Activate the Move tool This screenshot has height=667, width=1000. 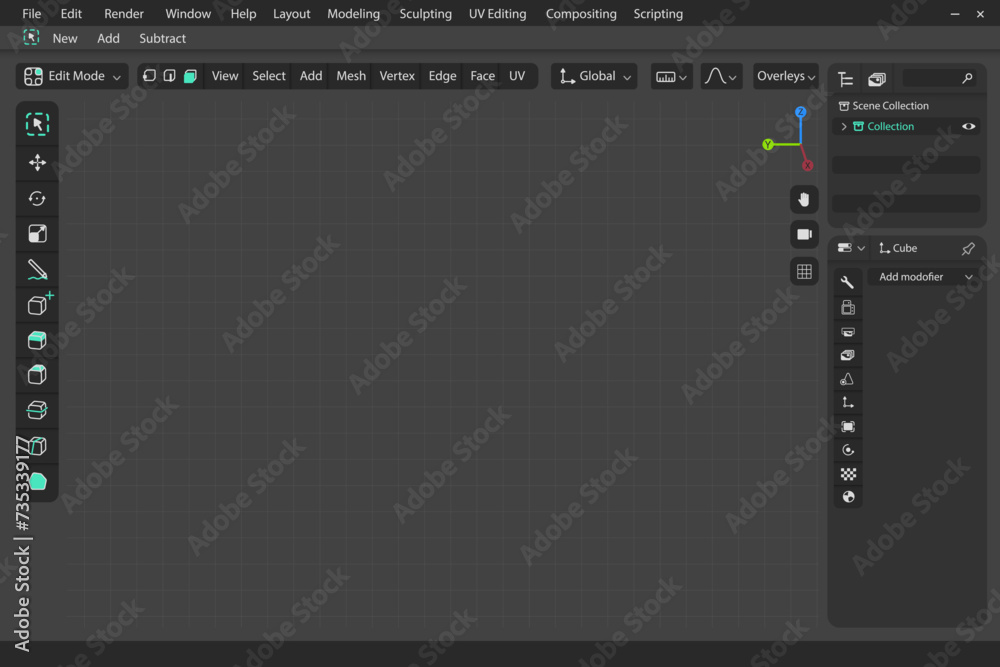click(x=37, y=162)
